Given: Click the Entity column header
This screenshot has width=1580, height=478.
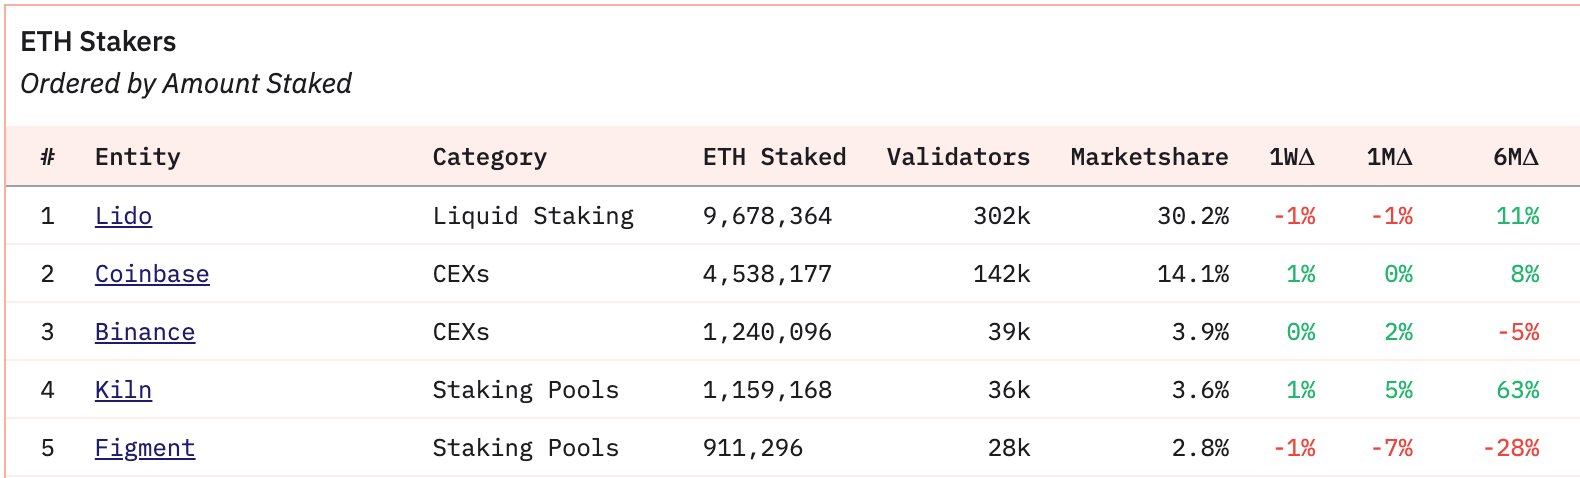Looking at the screenshot, I should [x=138, y=157].
